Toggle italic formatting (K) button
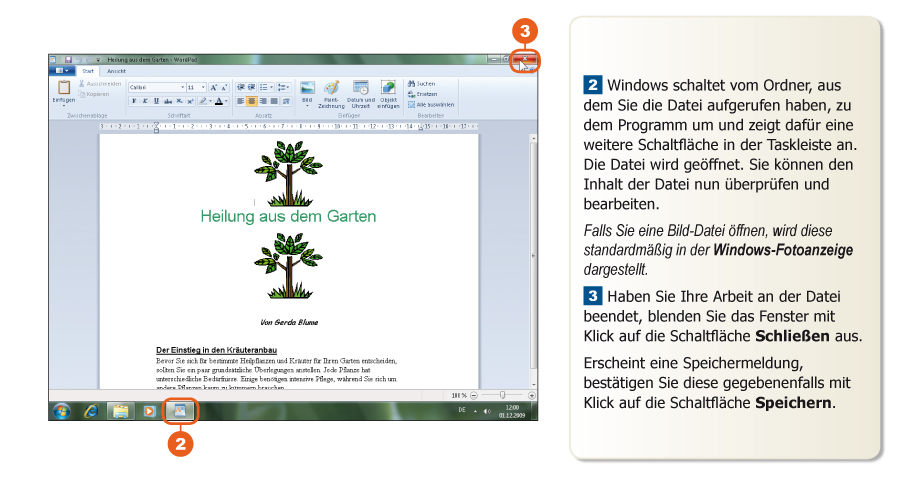This screenshot has height=480, width=900. [145, 101]
